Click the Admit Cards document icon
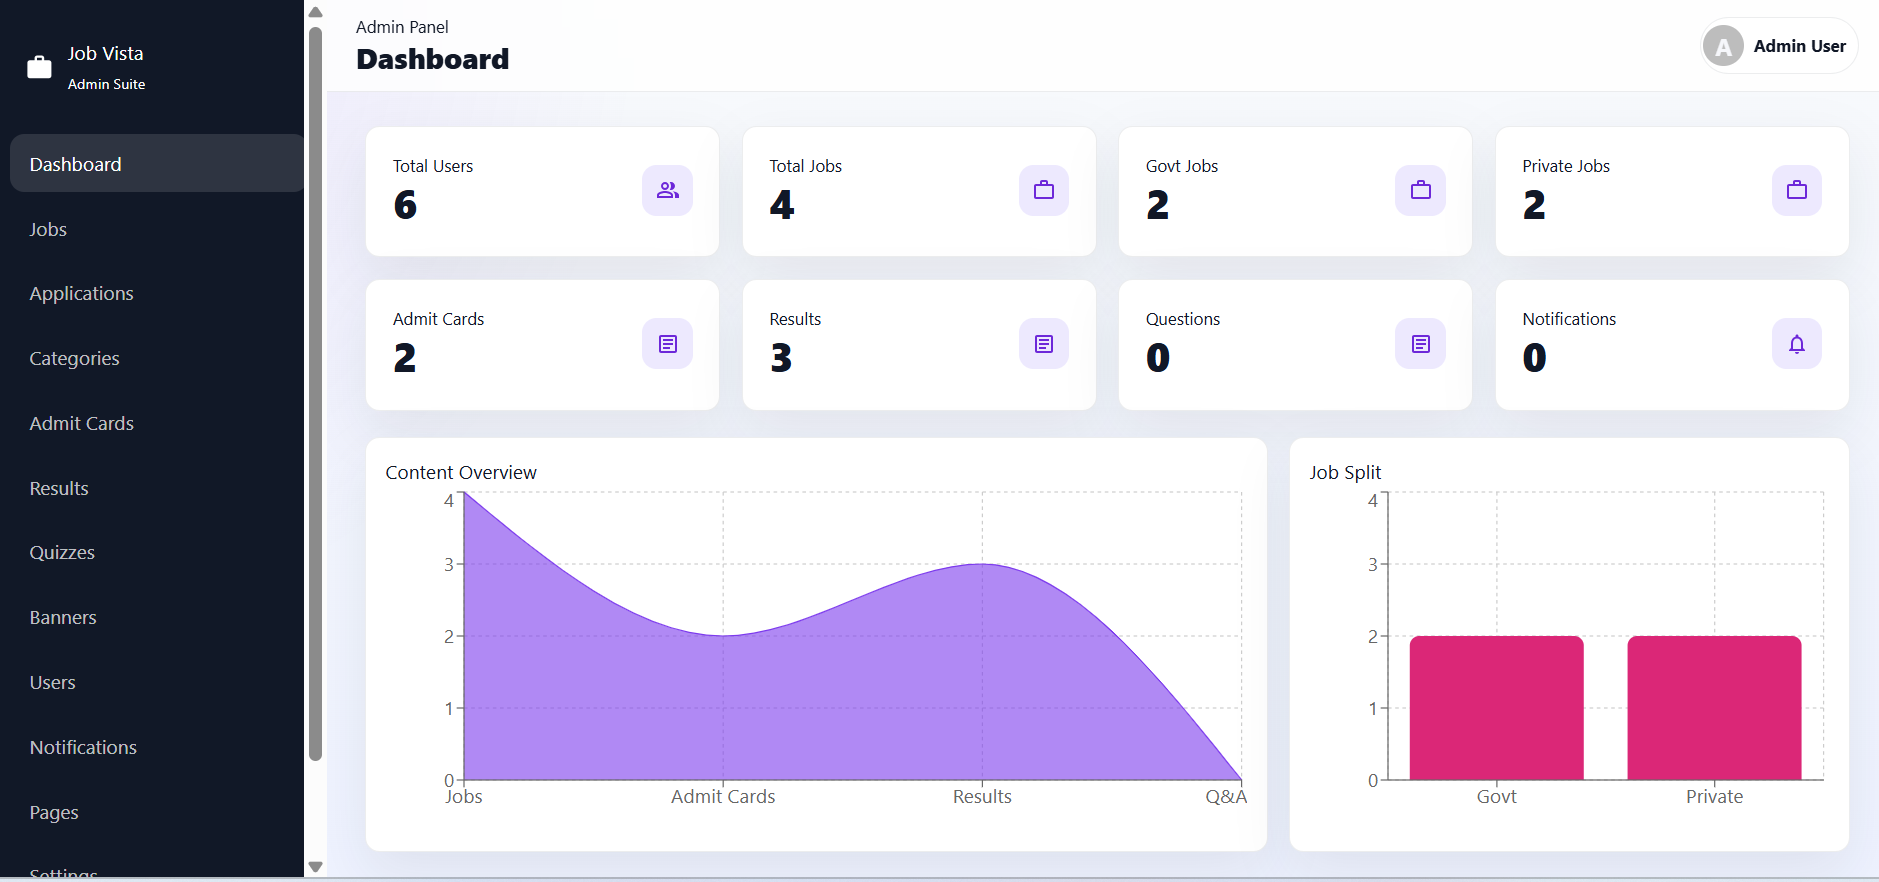Viewport: 1879px width, 882px height. click(667, 344)
